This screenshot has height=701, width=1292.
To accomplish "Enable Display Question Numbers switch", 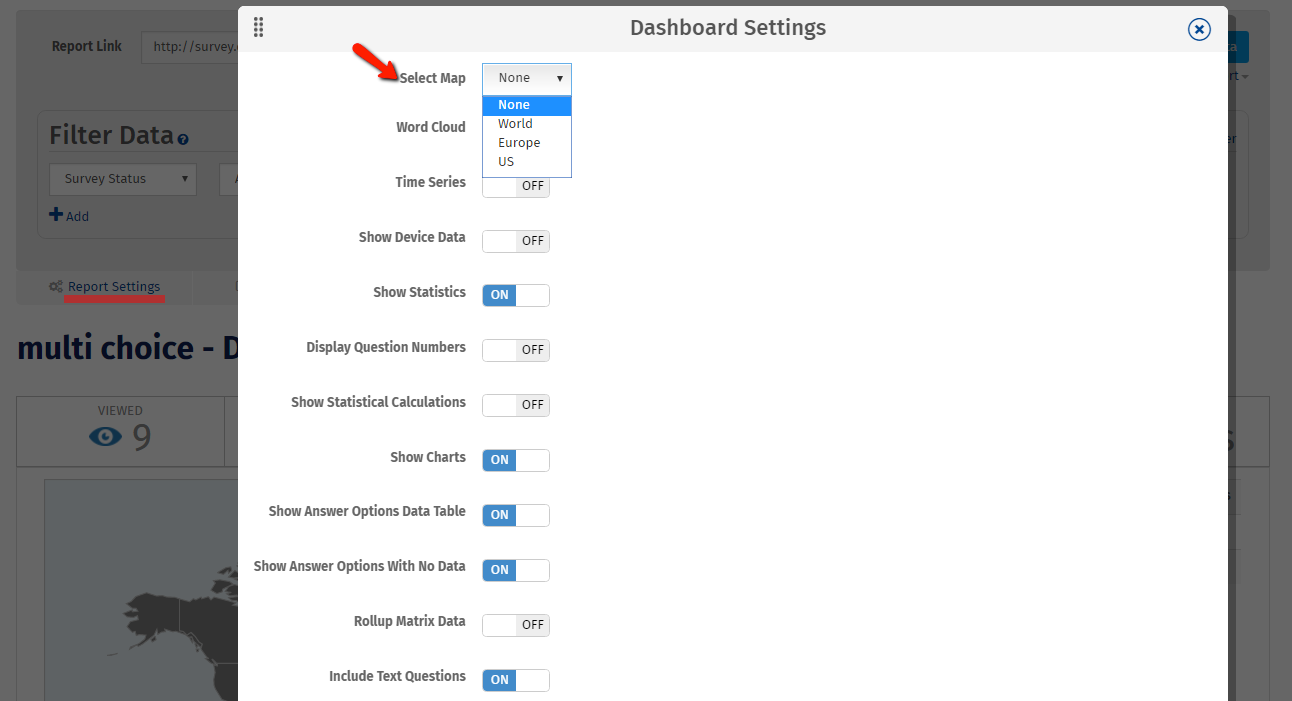I will coord(516,350).
